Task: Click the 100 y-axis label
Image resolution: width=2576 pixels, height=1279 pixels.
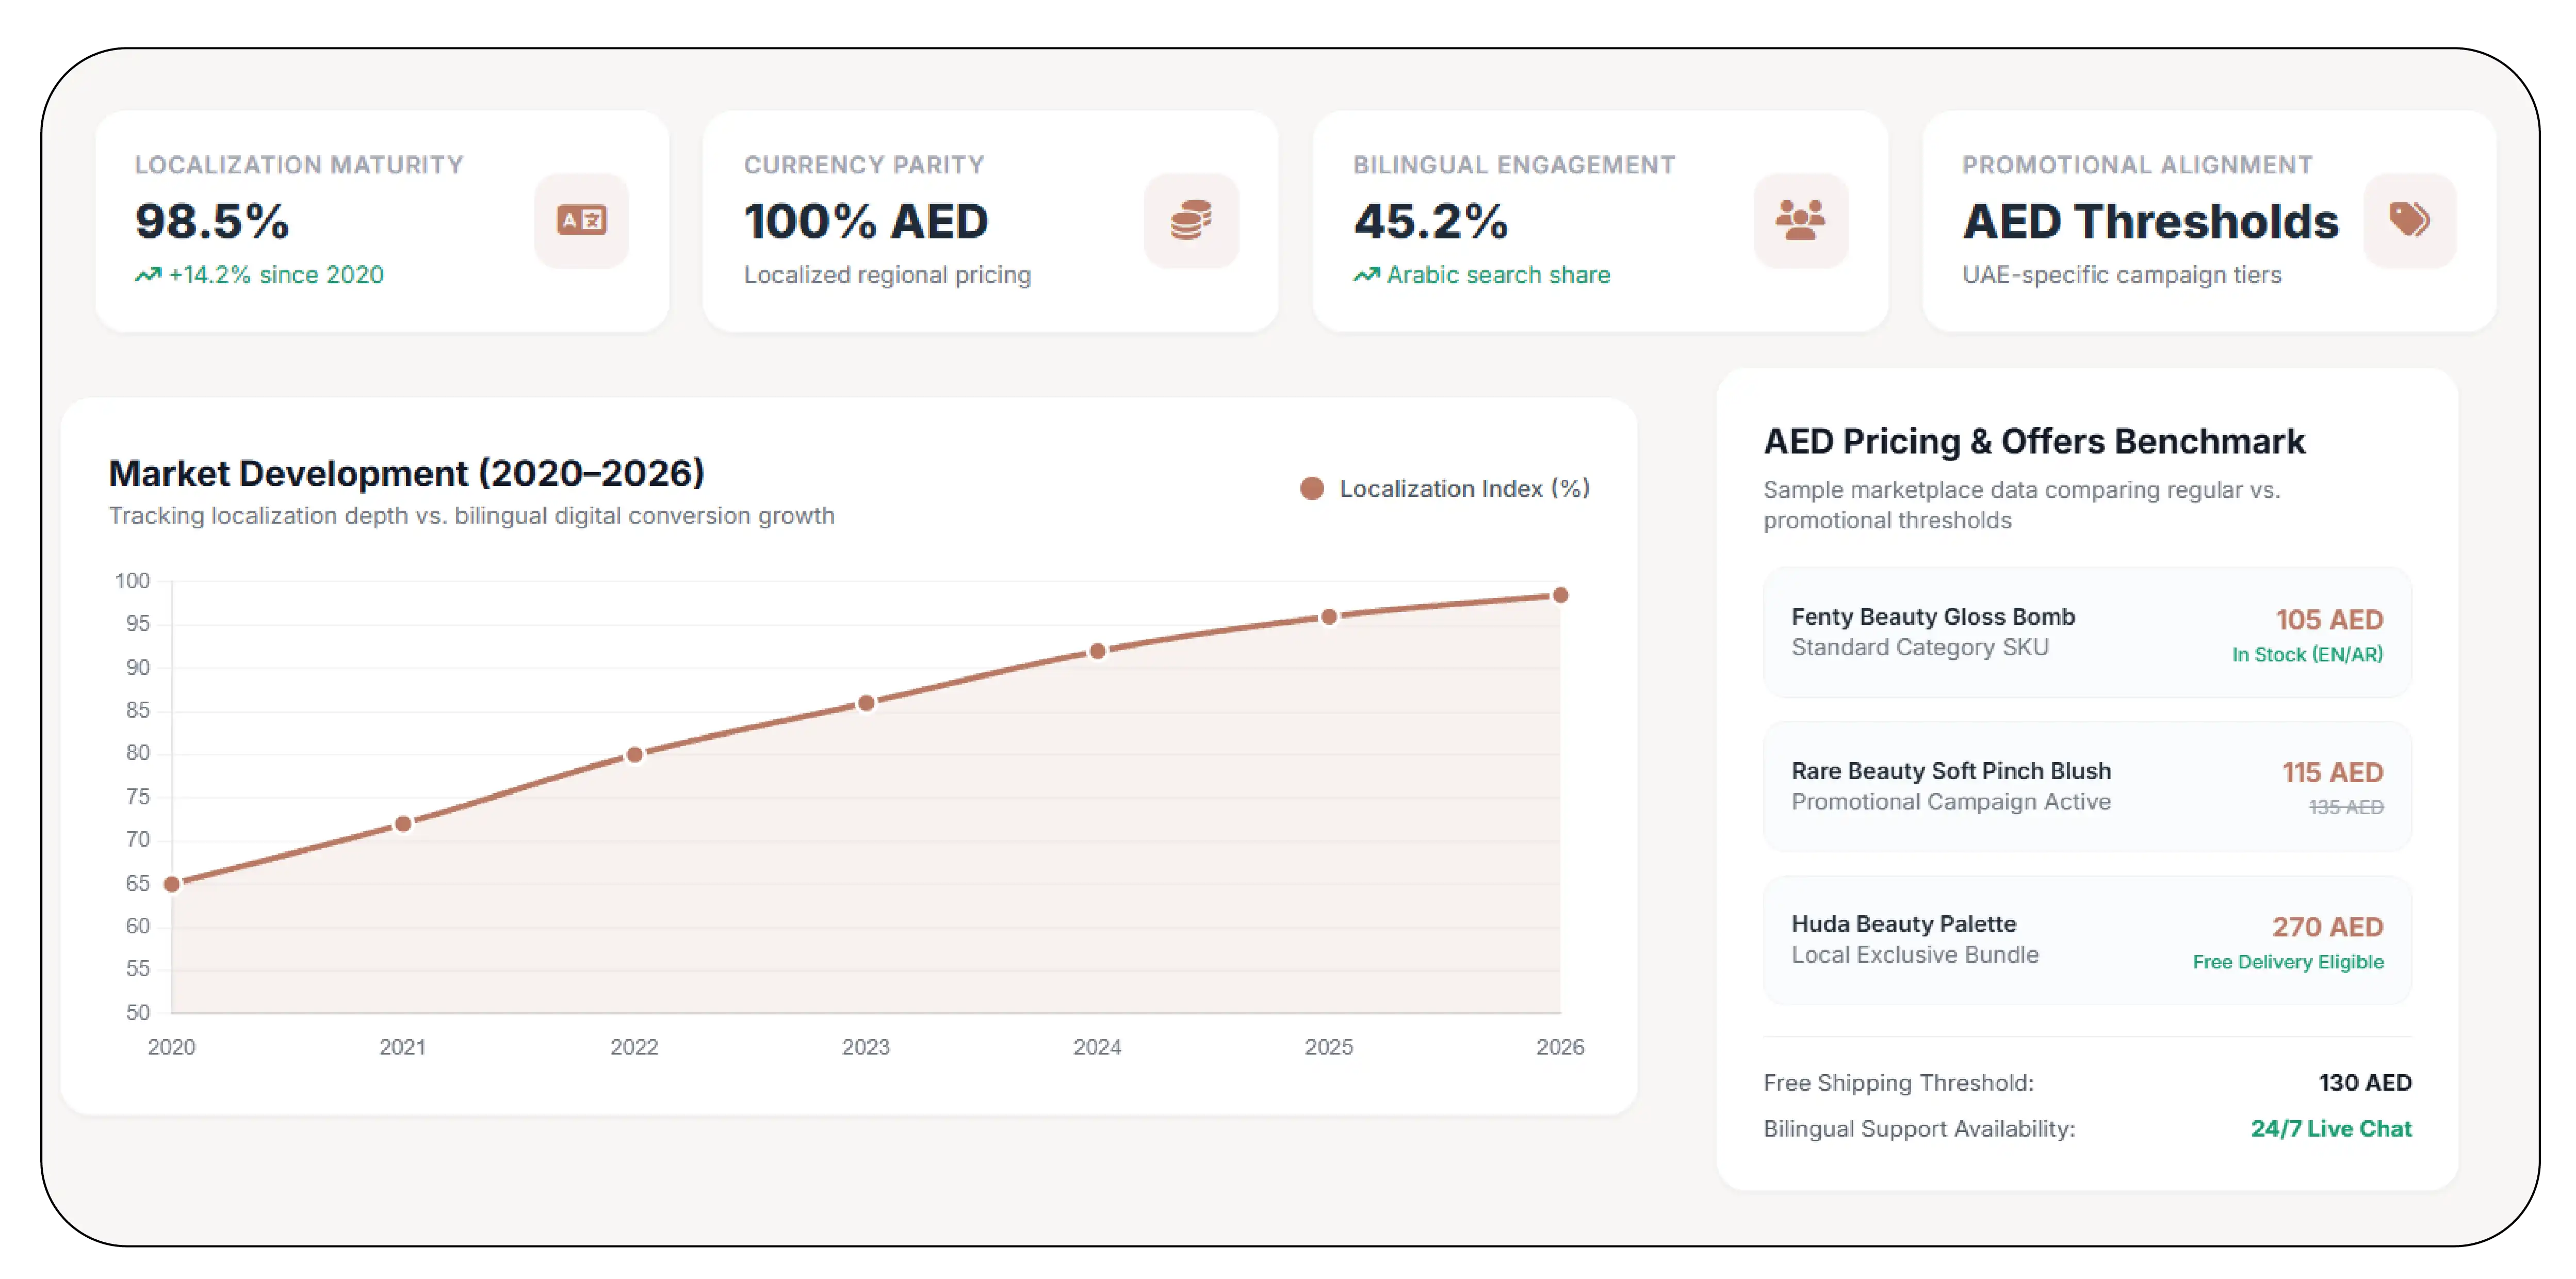Action: [x=132, y=581]
